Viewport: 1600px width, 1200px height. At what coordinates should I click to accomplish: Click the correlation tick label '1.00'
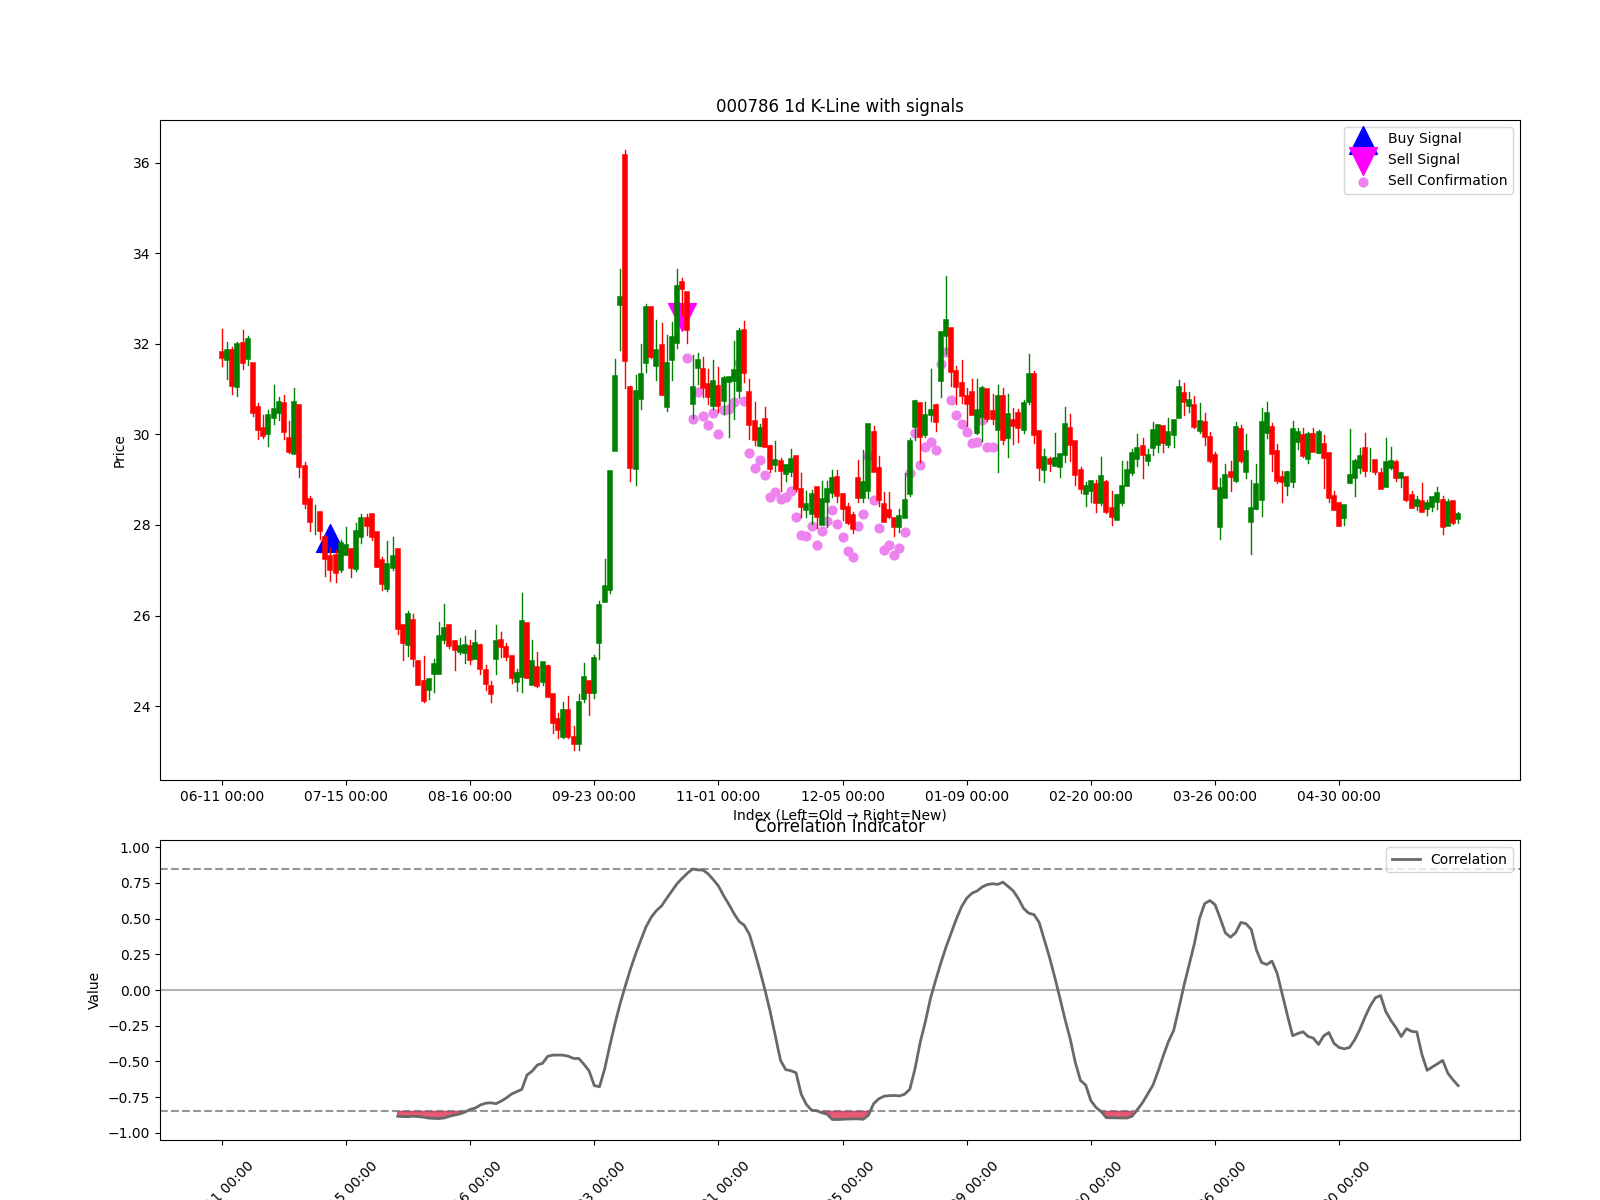point(134,848)
